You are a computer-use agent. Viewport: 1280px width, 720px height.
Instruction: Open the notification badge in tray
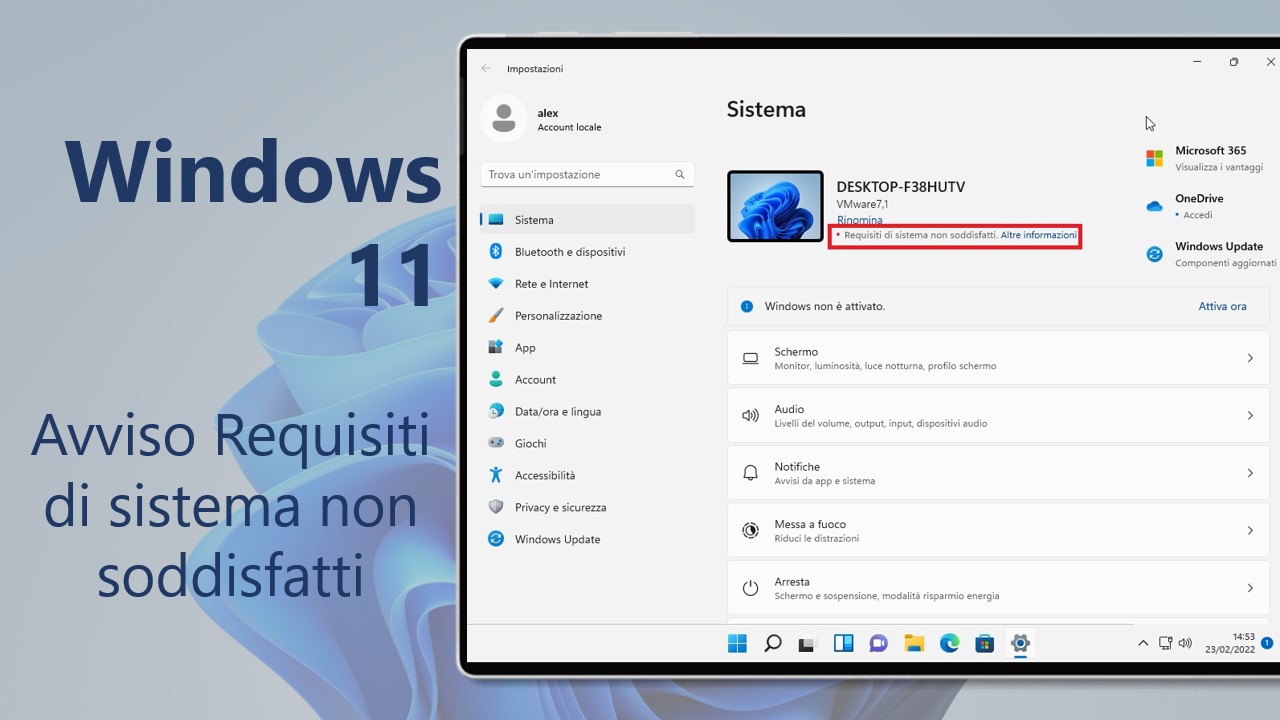1267,643
